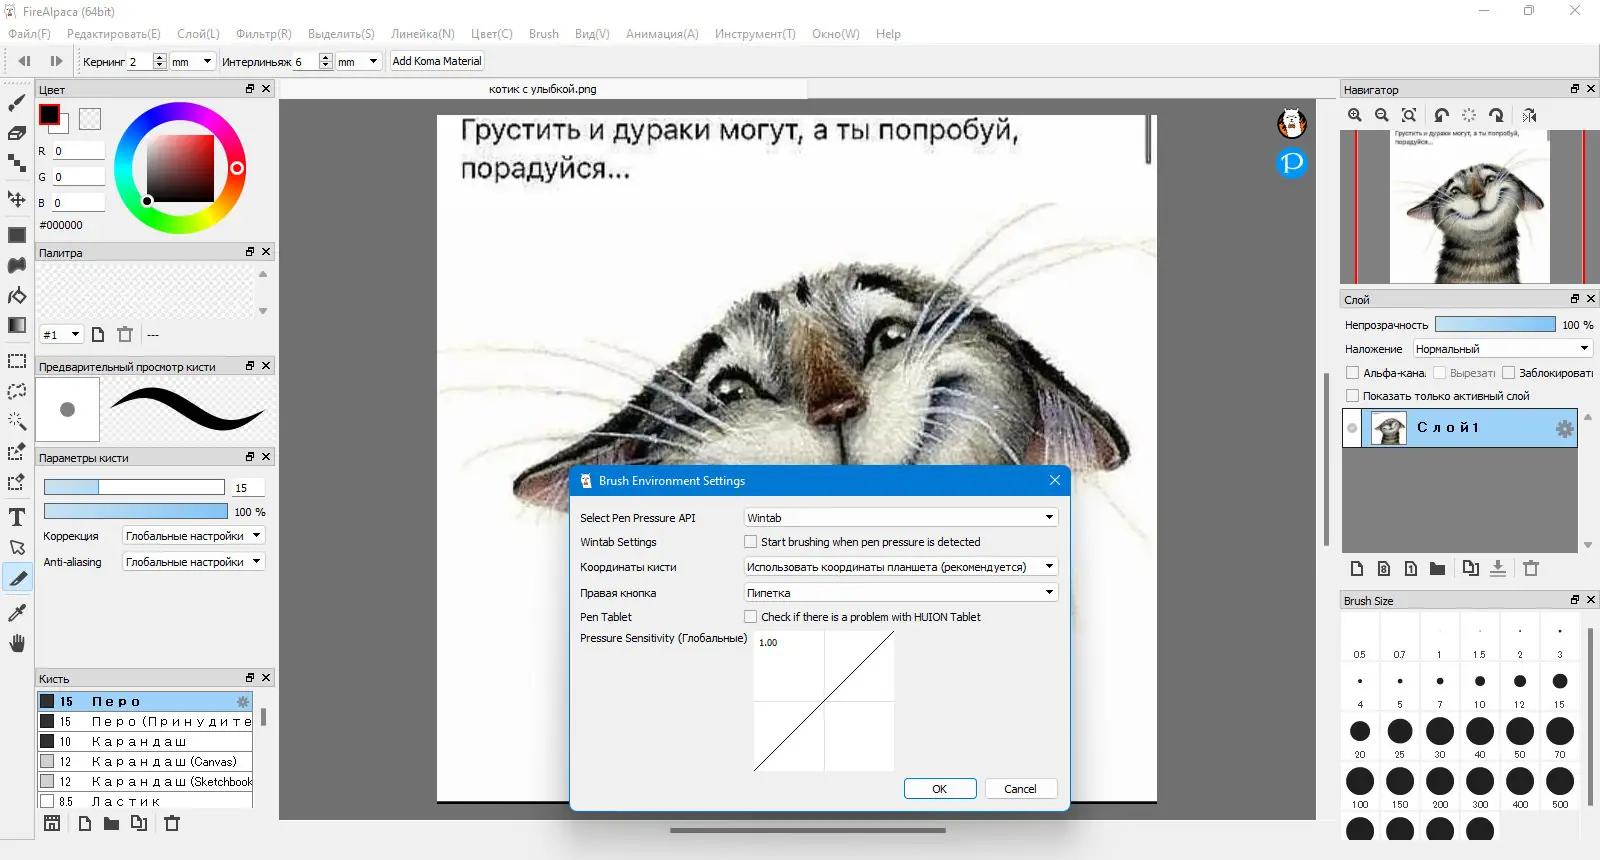Open the Фильтр(R) menu
The image size is (1600, 860).
click(x=264, y=34)
